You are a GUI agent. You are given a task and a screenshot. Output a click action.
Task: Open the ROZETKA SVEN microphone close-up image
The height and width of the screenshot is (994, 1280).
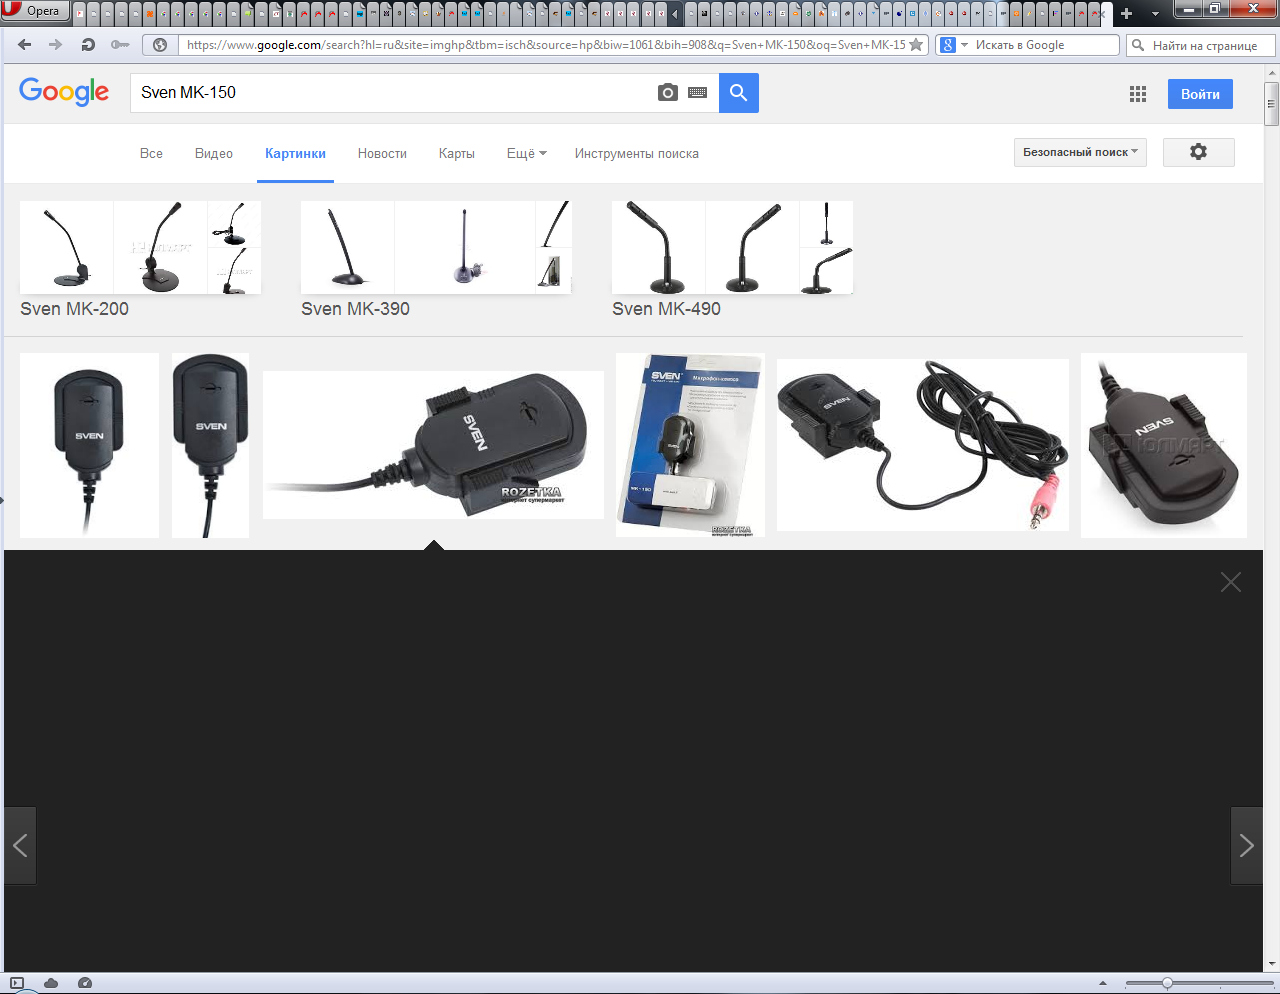click(x=433, y=445)
